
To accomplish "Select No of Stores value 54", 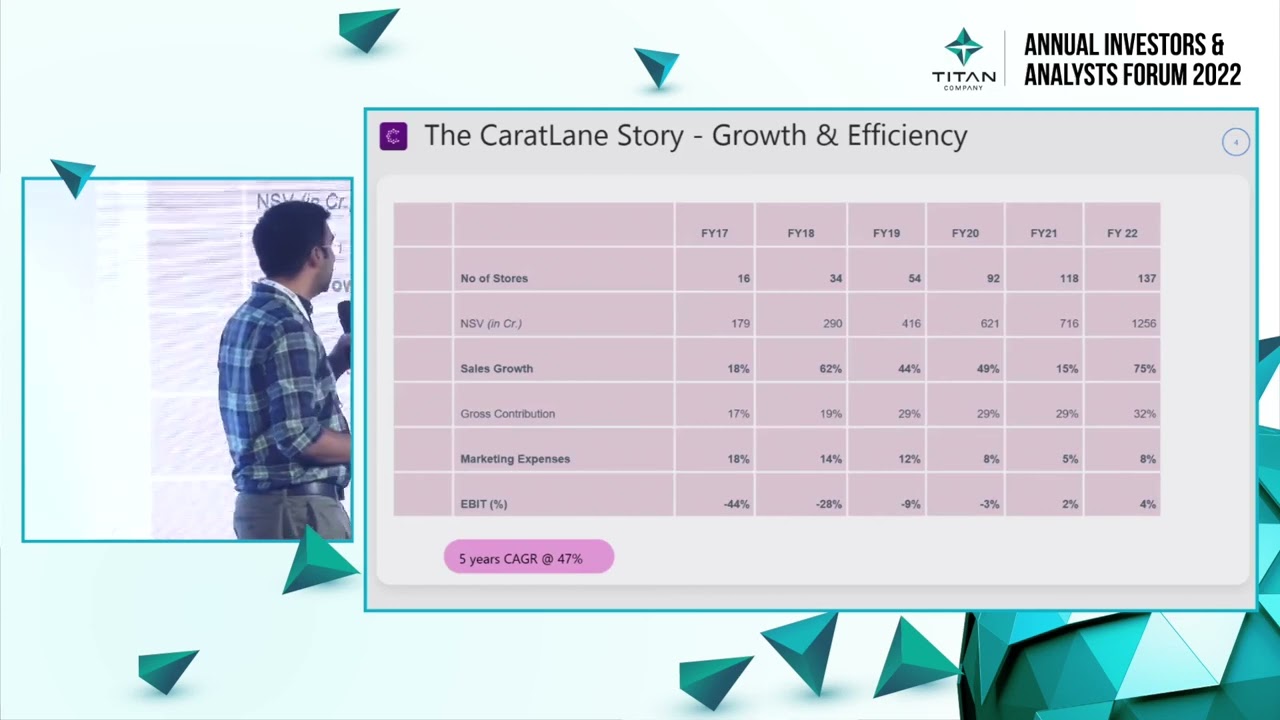I will pos(914,278).
